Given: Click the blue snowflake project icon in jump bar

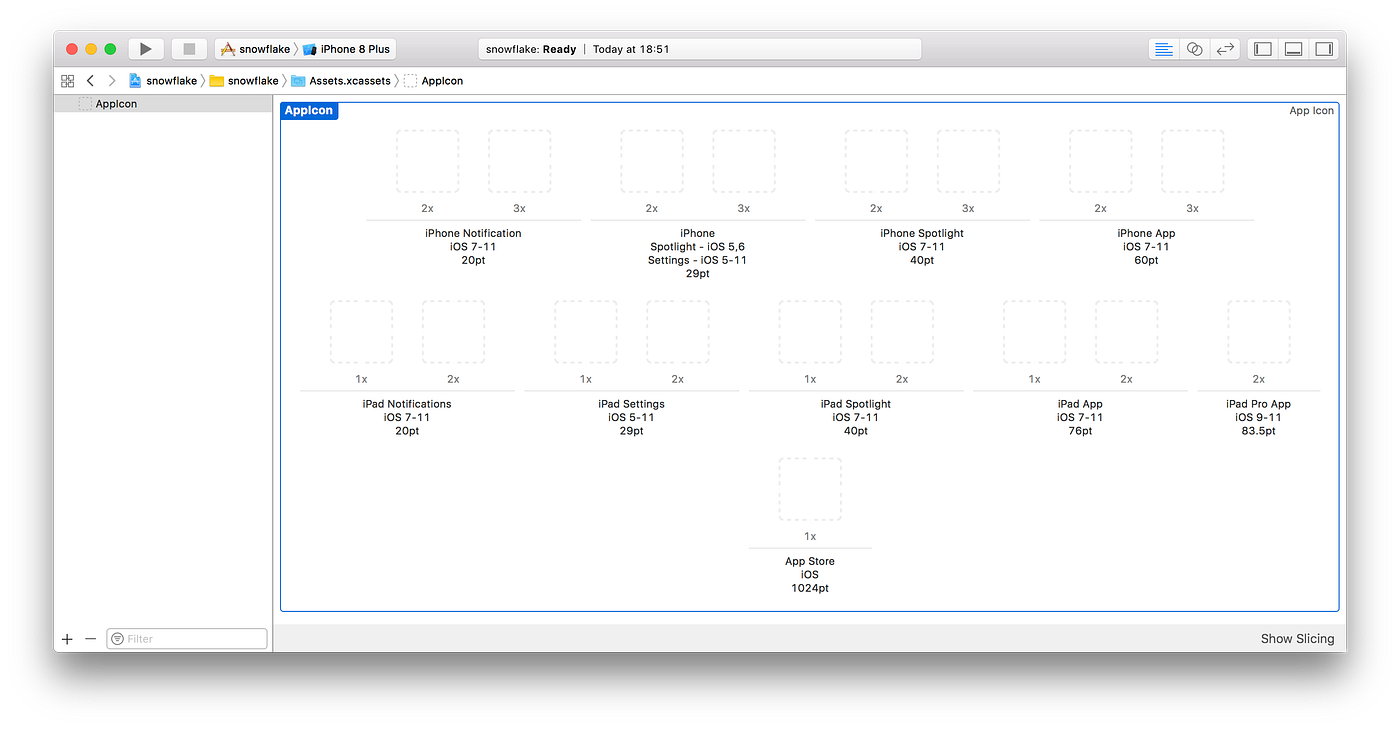Looking at the screenshot, I should pos(135,80).
